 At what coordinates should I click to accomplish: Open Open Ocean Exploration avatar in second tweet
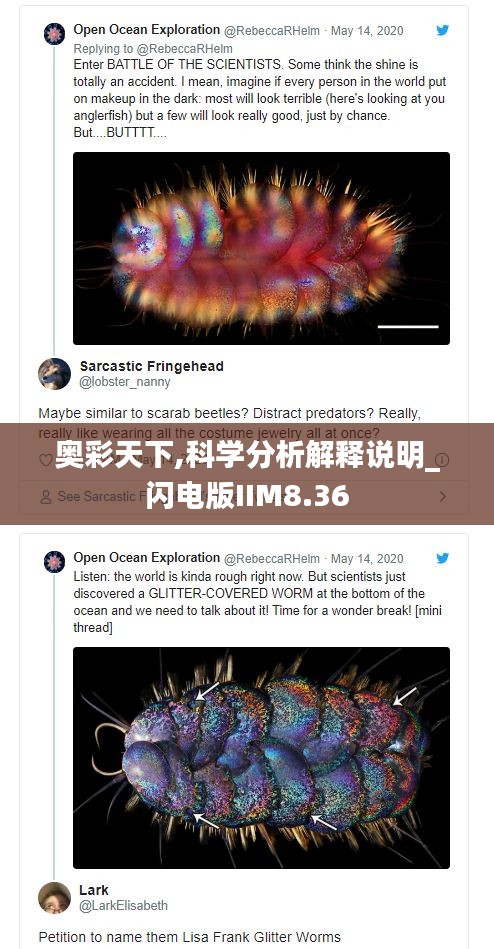[54, 561]
